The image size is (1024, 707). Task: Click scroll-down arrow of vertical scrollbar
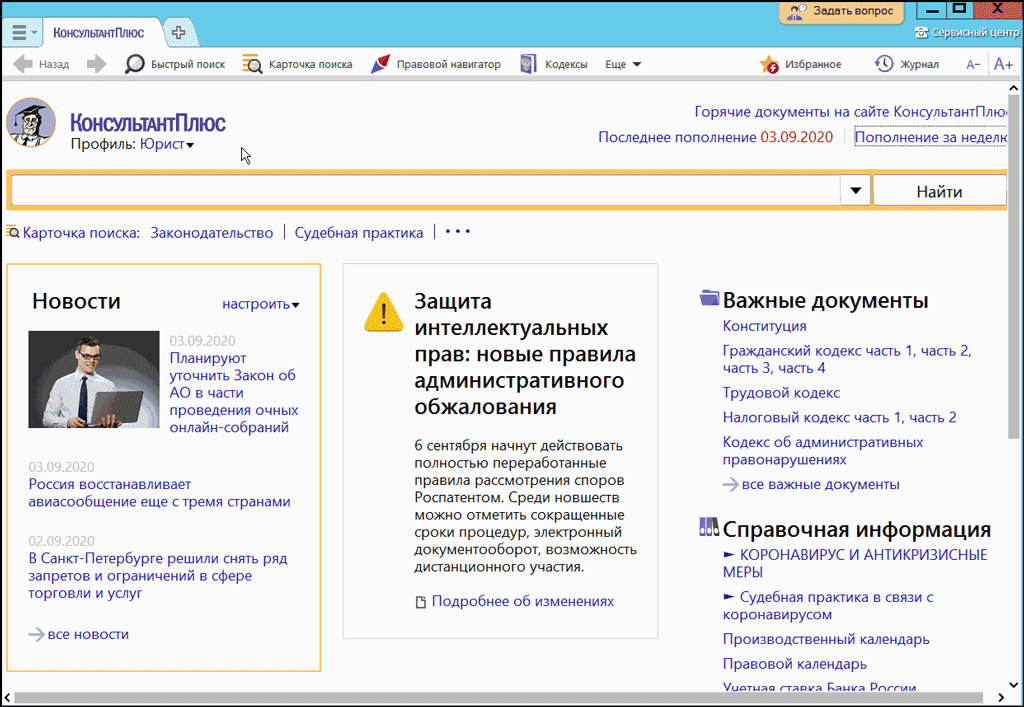pos(1013,685)
